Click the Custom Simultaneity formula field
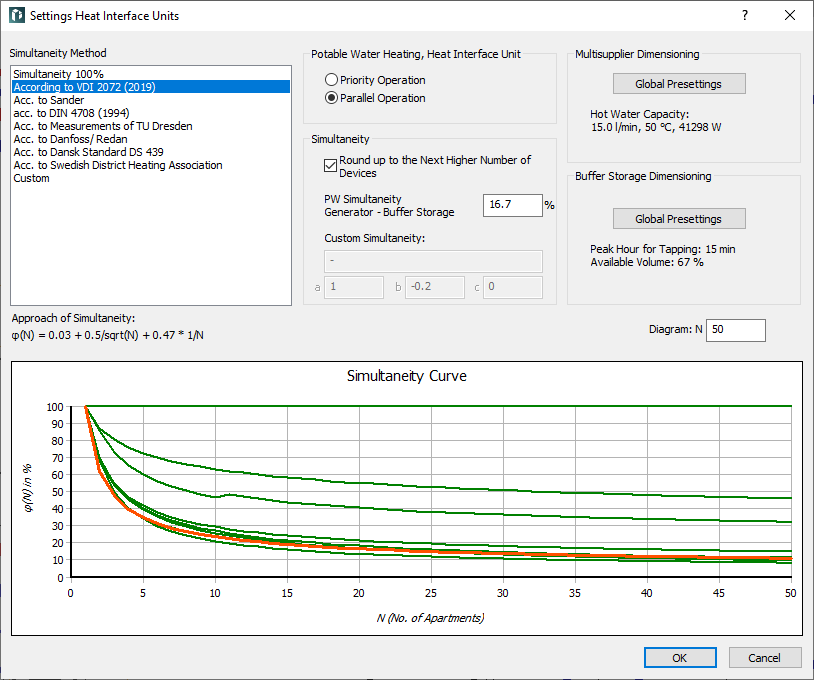The height and width of the screenshot is (680, 814). coord(433,261)
